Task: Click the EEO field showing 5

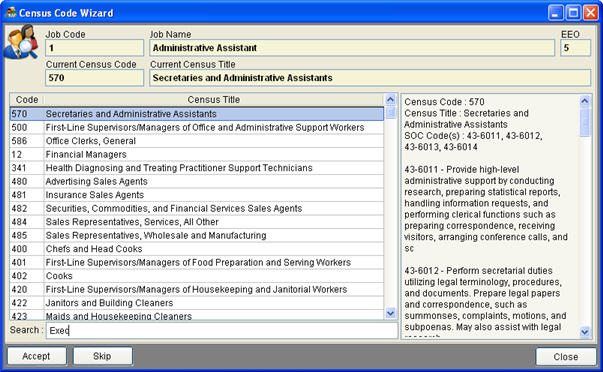Action: pyautogui.click(x=575, y=48)
